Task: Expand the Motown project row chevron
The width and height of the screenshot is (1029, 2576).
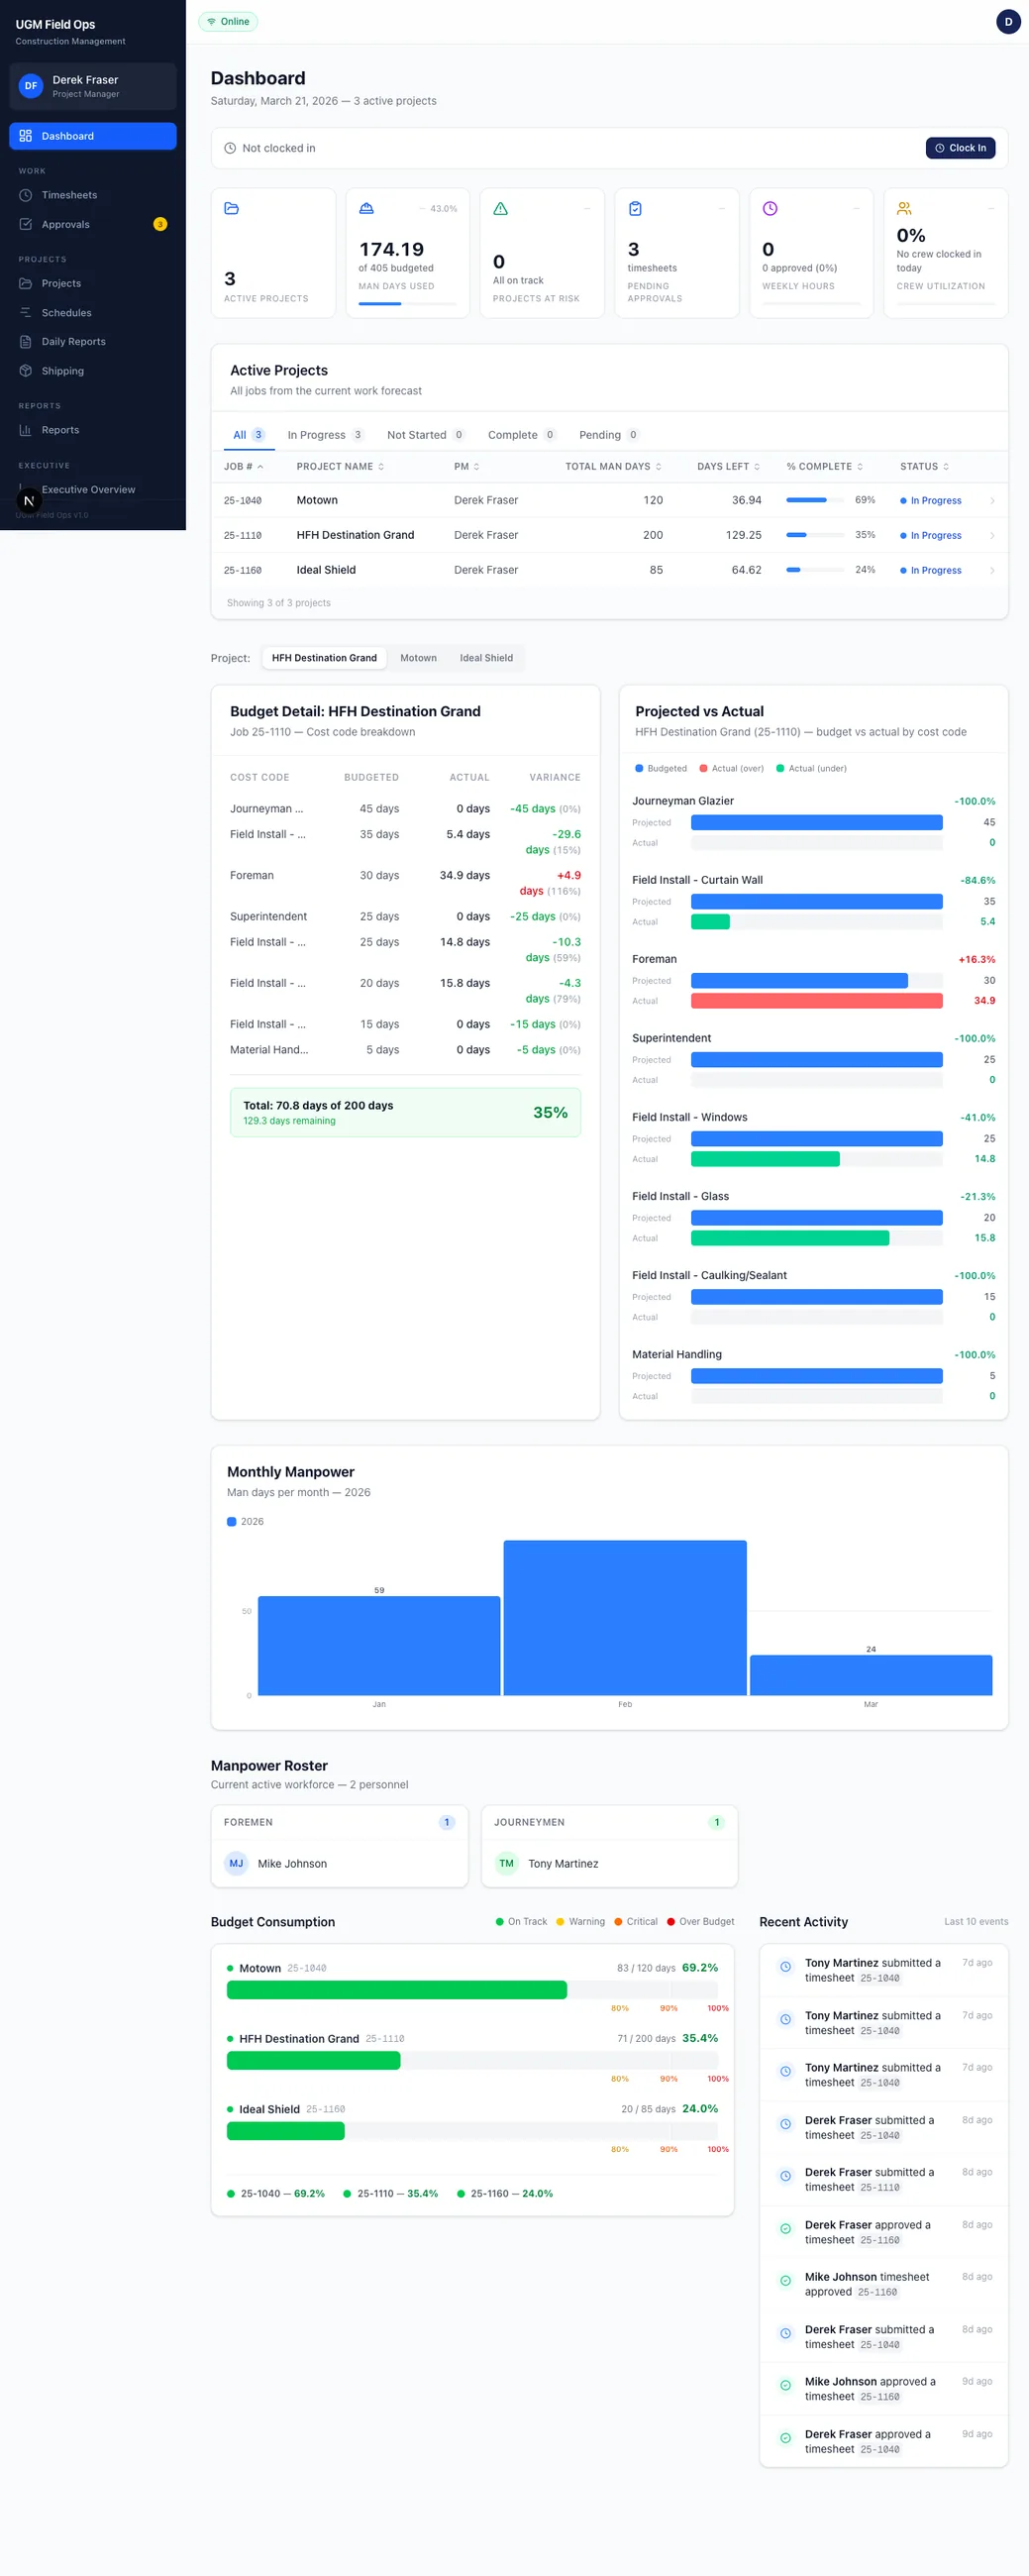Action: (991, 500)
